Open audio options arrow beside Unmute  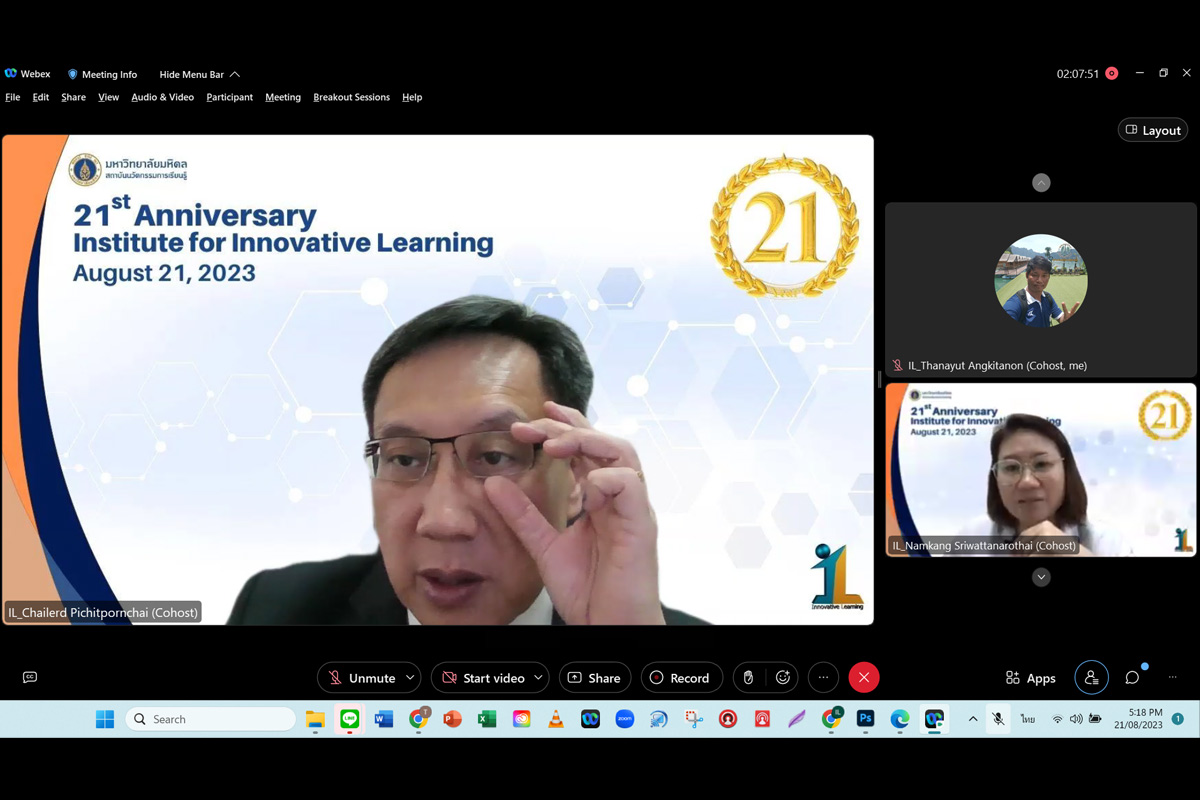click(x=410, y=678)
